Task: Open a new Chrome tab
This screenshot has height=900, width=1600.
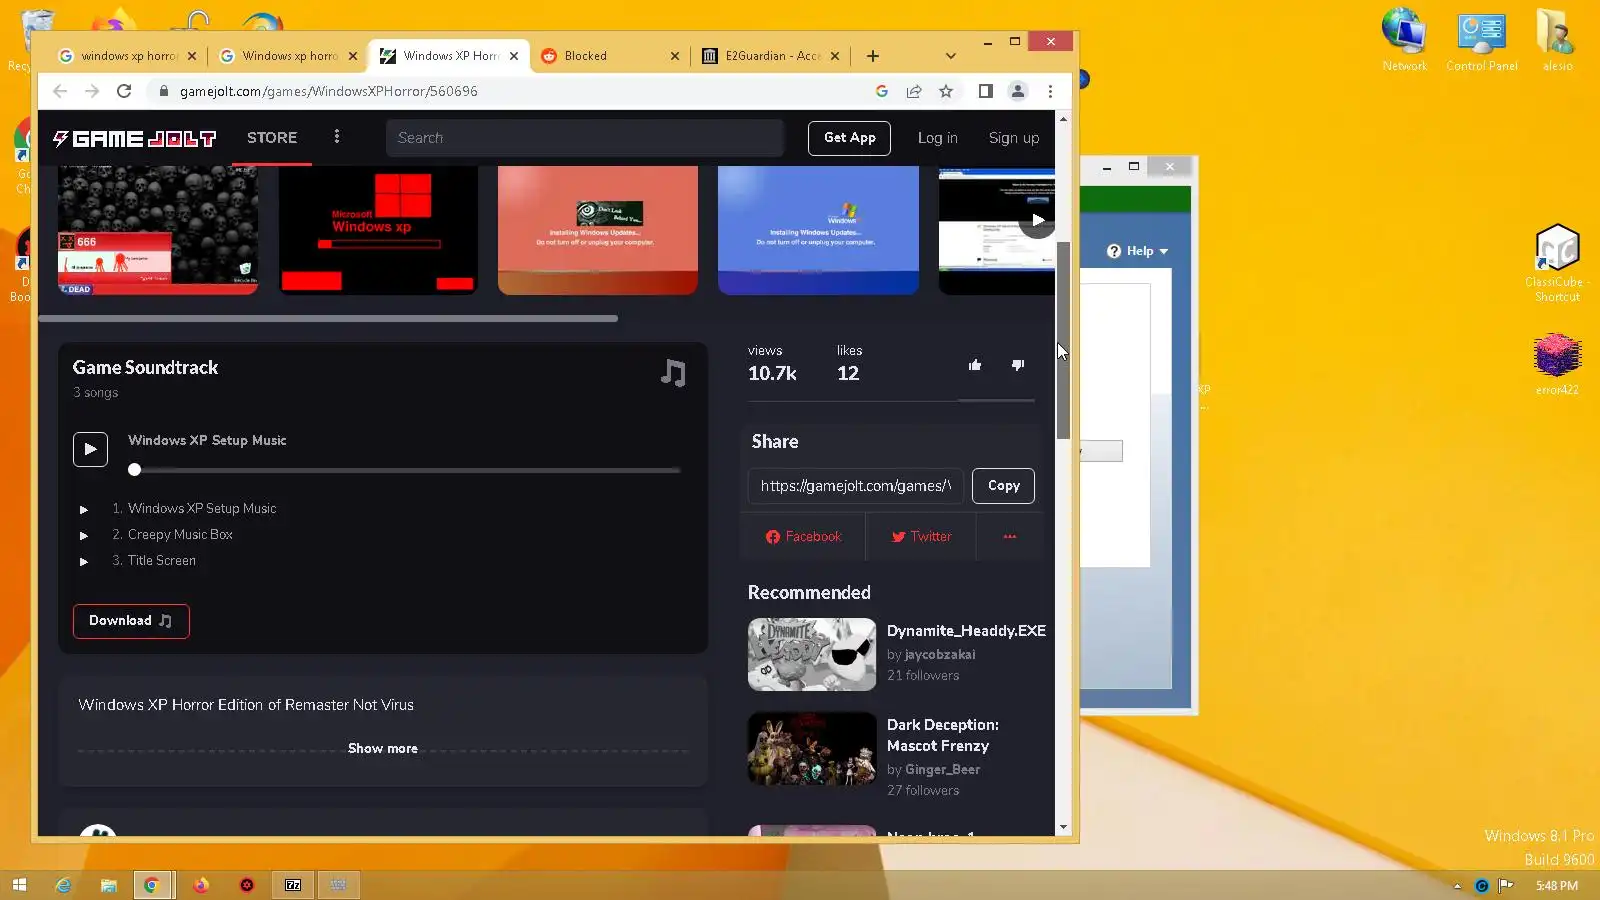Action: click(873, 56)
